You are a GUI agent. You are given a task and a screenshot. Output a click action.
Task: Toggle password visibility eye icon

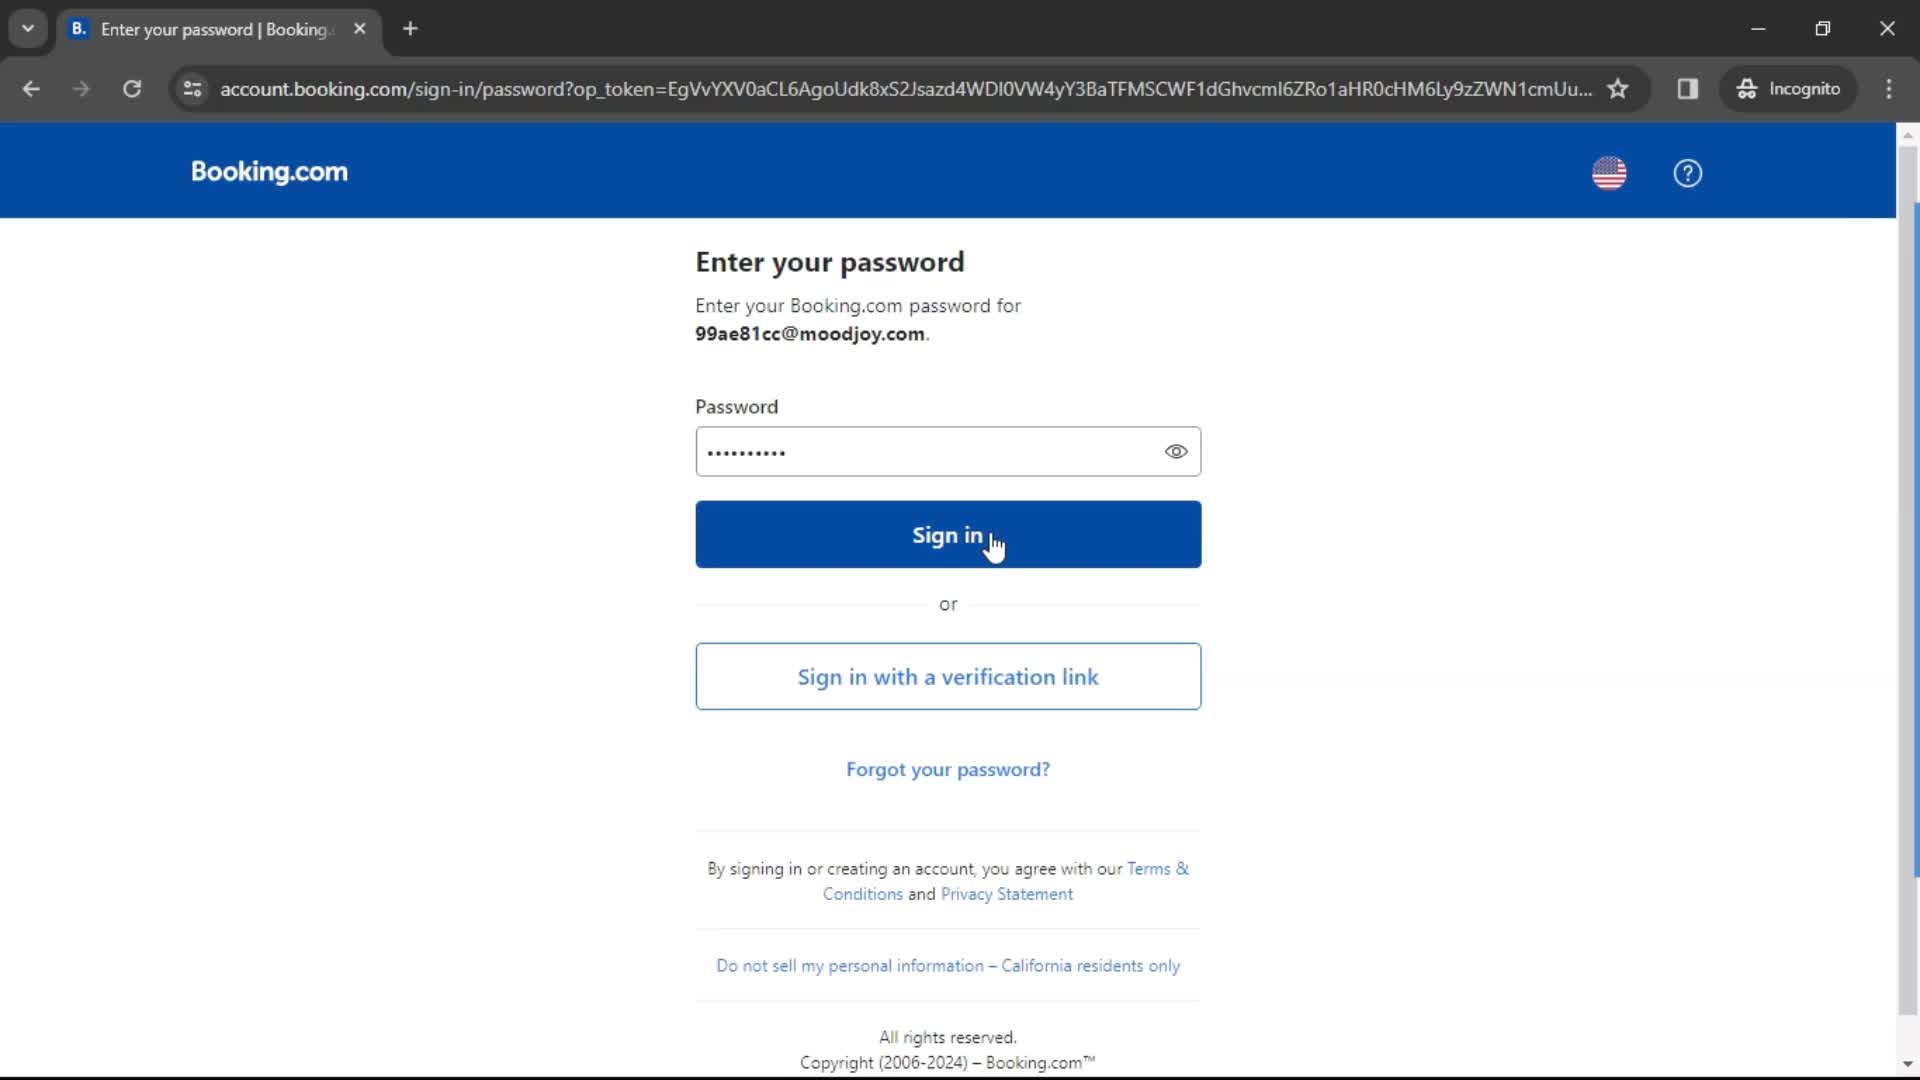pos(1174,451)
